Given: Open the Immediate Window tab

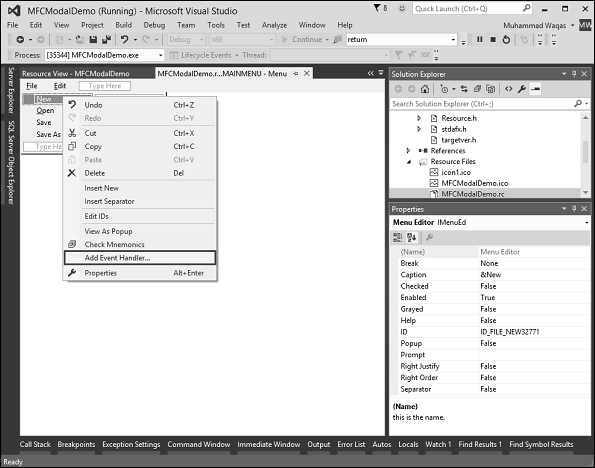Looking at the screenshot, I should pyautogui.click(x=269, y=444).
